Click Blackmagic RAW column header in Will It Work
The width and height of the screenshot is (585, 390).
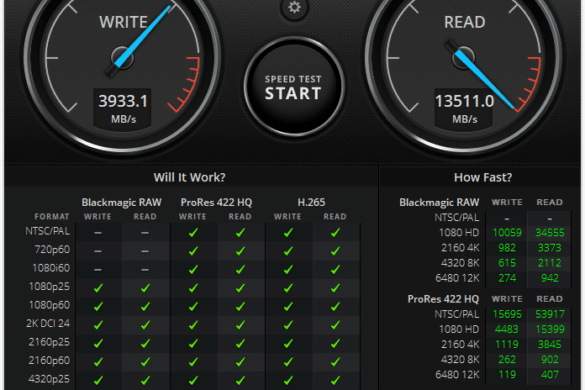[x=122, y=202]
